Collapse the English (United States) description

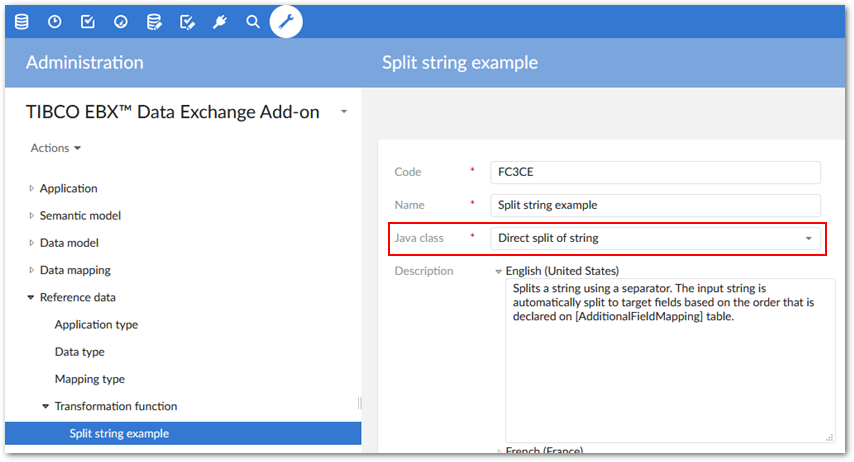click(x=498, y=271)
